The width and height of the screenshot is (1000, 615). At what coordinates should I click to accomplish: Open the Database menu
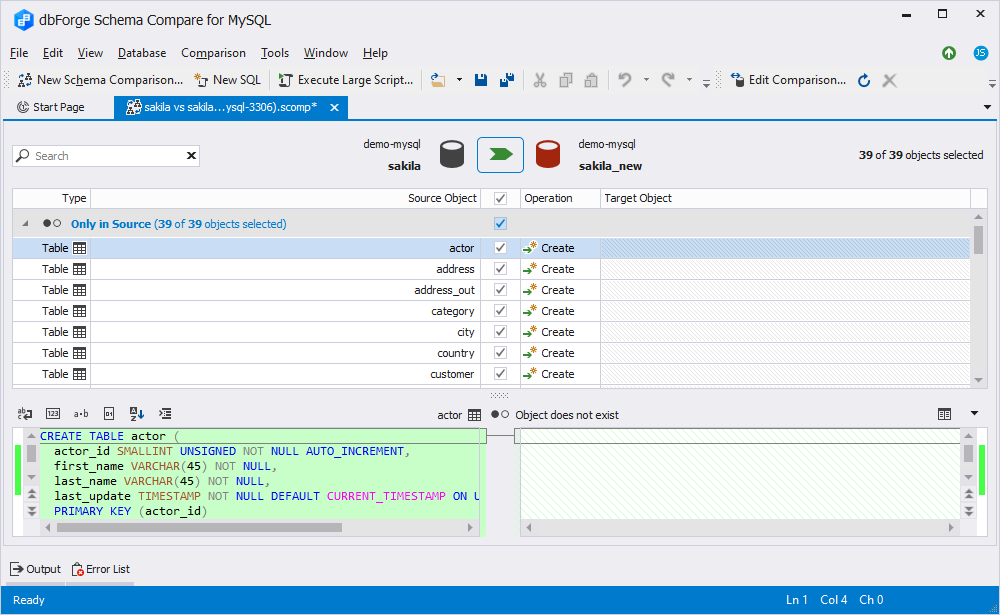click(x=142, y=53)
